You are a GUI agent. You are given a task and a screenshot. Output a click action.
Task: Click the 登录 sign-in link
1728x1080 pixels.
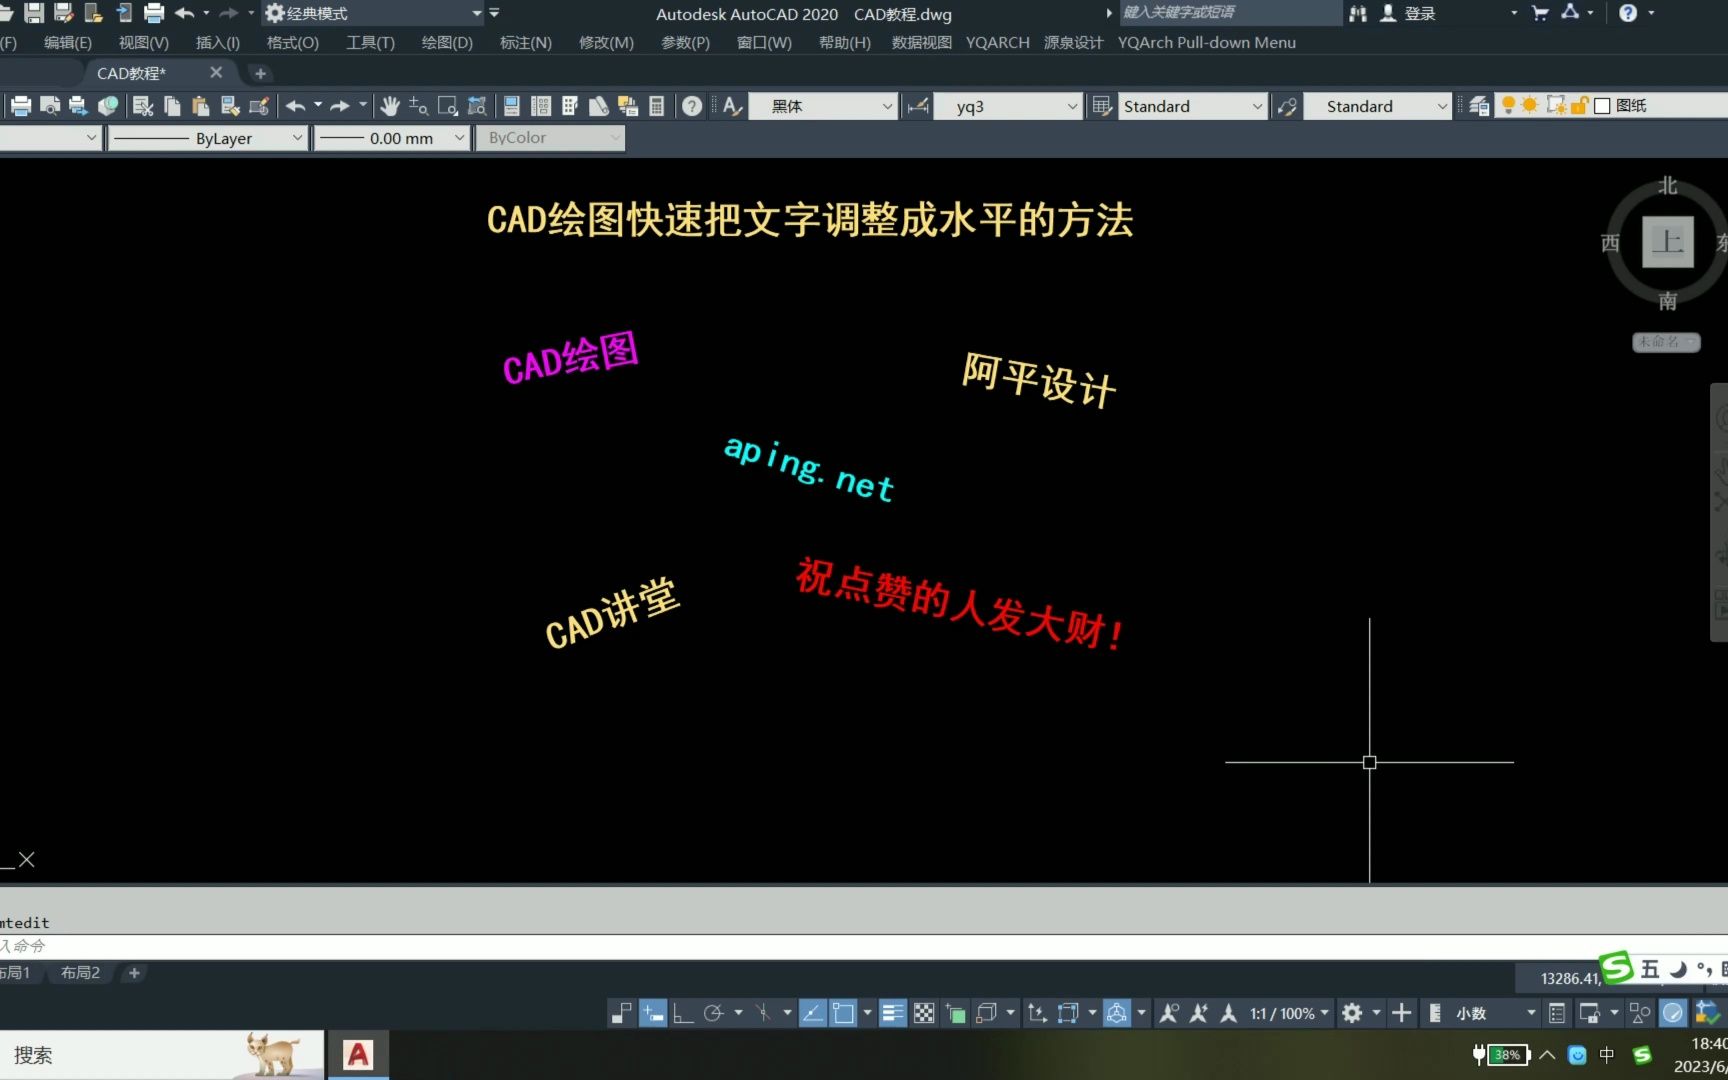[x=1421, y=13]
